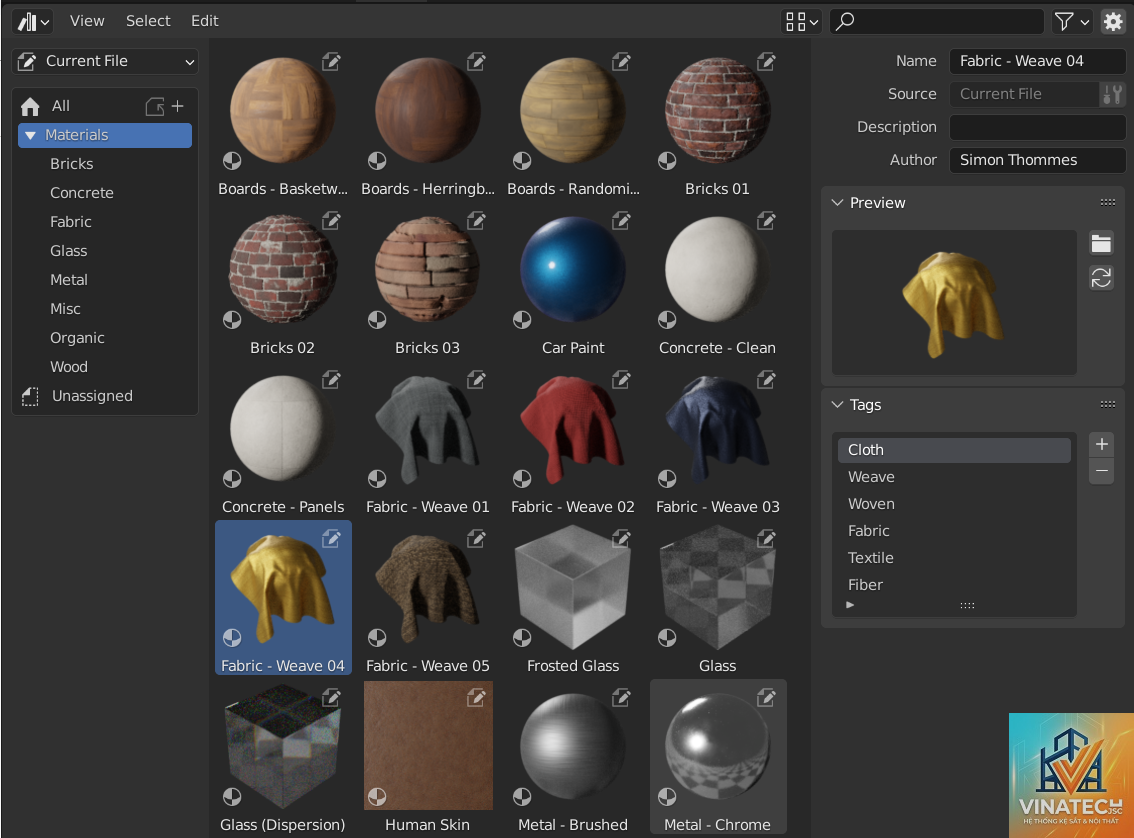Click material sphere icon on Fabric - Weave 05
This screenshot has width=1134, height=838.
point(377,638)
